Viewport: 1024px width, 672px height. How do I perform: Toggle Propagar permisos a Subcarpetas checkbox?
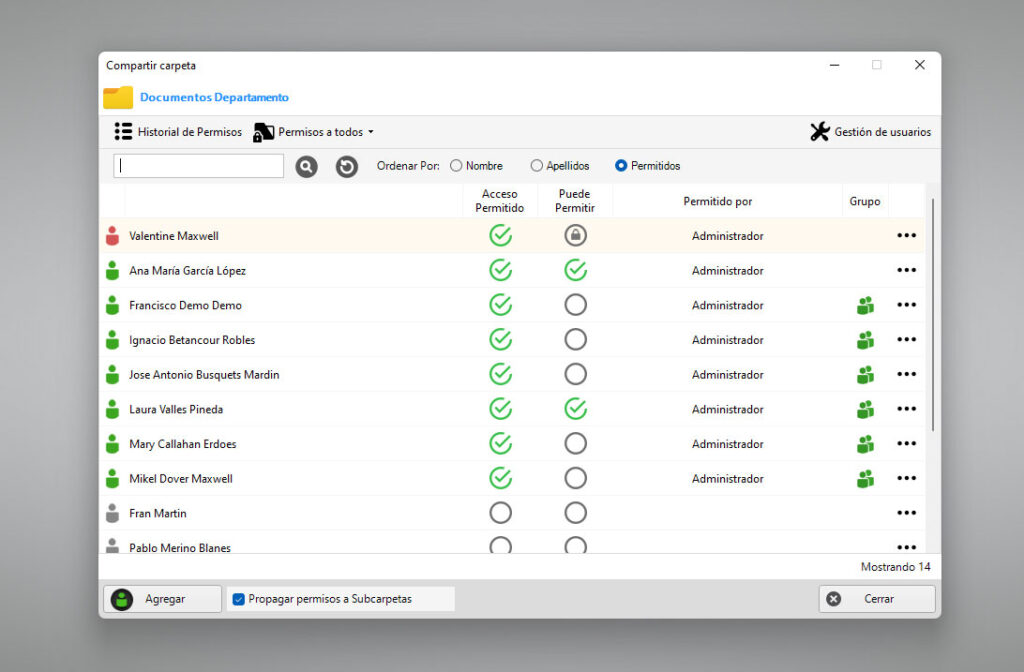(238, 599)
